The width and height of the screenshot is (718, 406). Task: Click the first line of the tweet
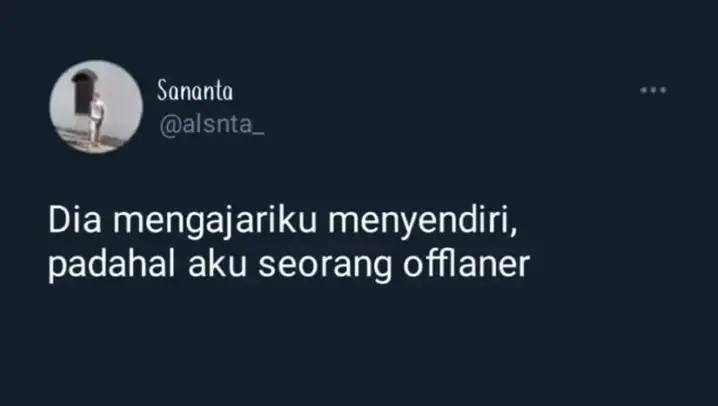pyautogui.click(x=283, y=222)
